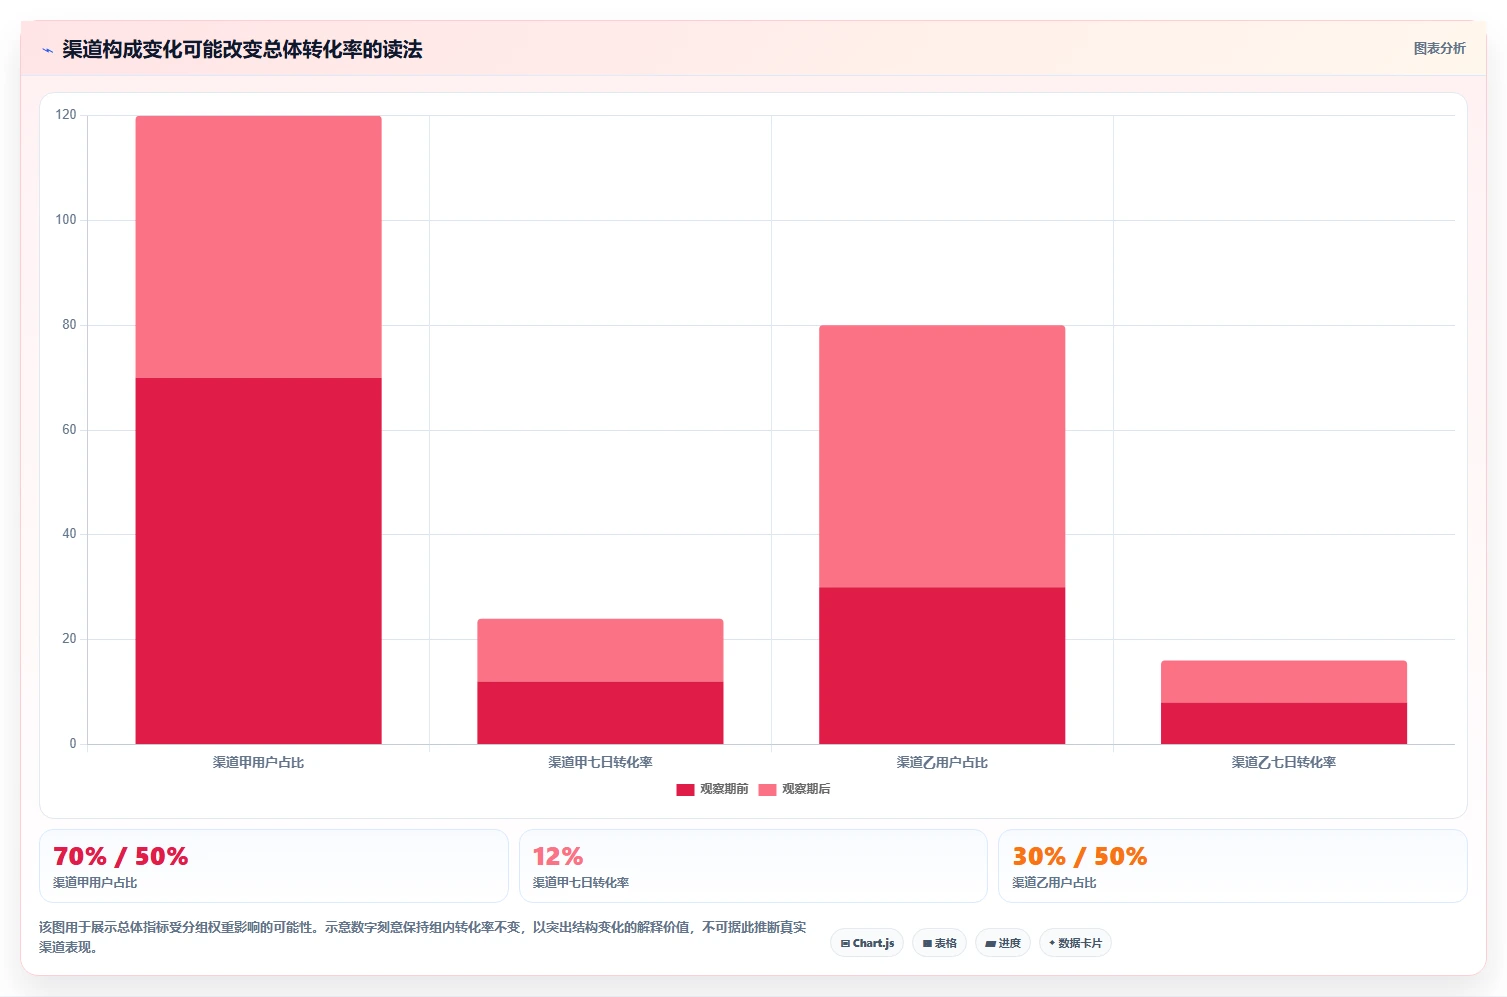Toggle the 观察期前 legend entry
1507x997 pixels.
point(712,789)
